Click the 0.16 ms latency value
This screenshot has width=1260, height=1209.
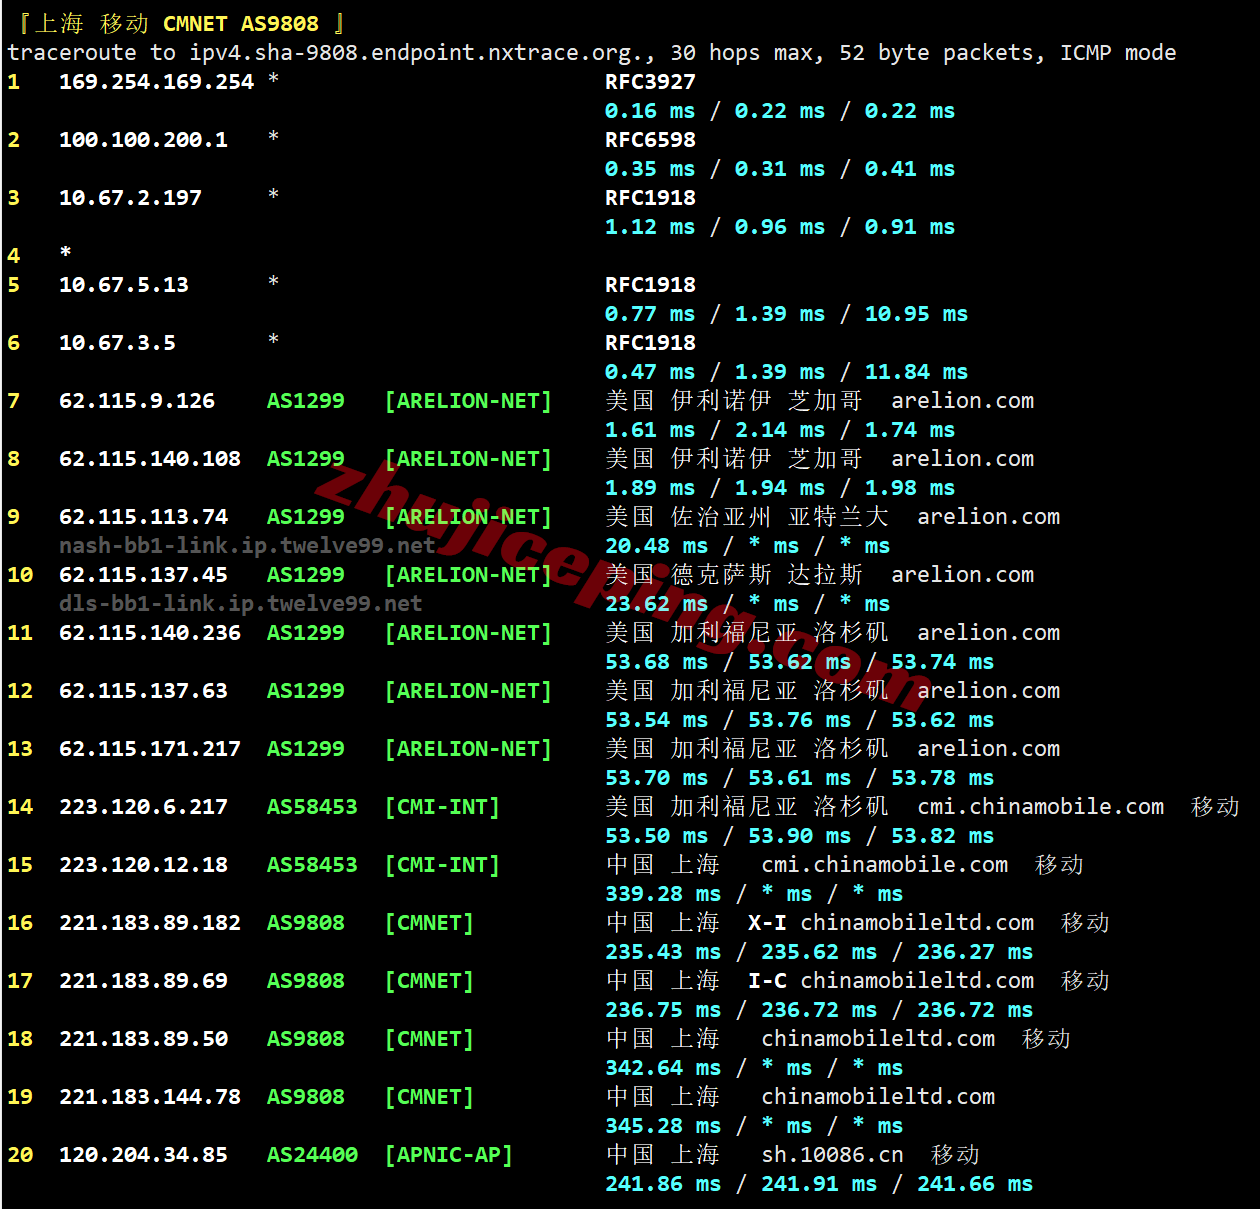pos(650,111)
